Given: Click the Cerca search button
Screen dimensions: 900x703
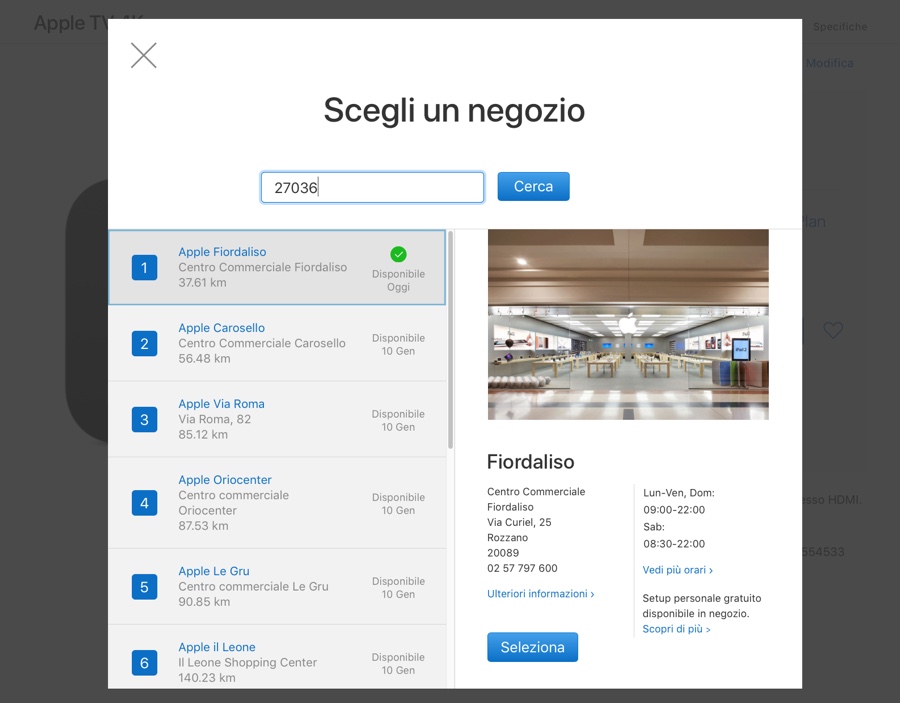Looking at the screenshot, I should pyautogui.click(x=533, y=187).
